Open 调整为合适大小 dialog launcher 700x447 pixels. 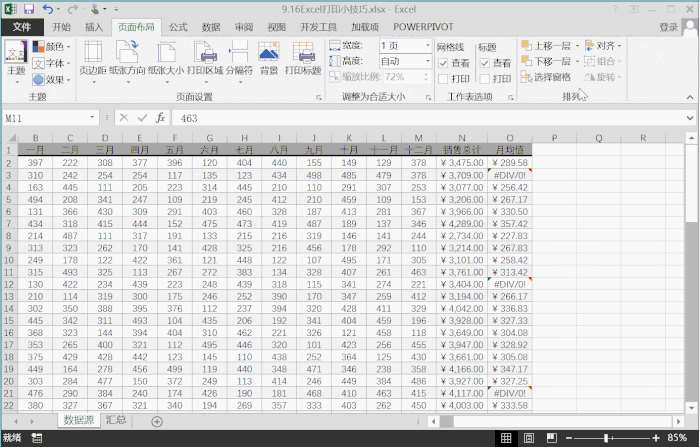pos(428,97)
